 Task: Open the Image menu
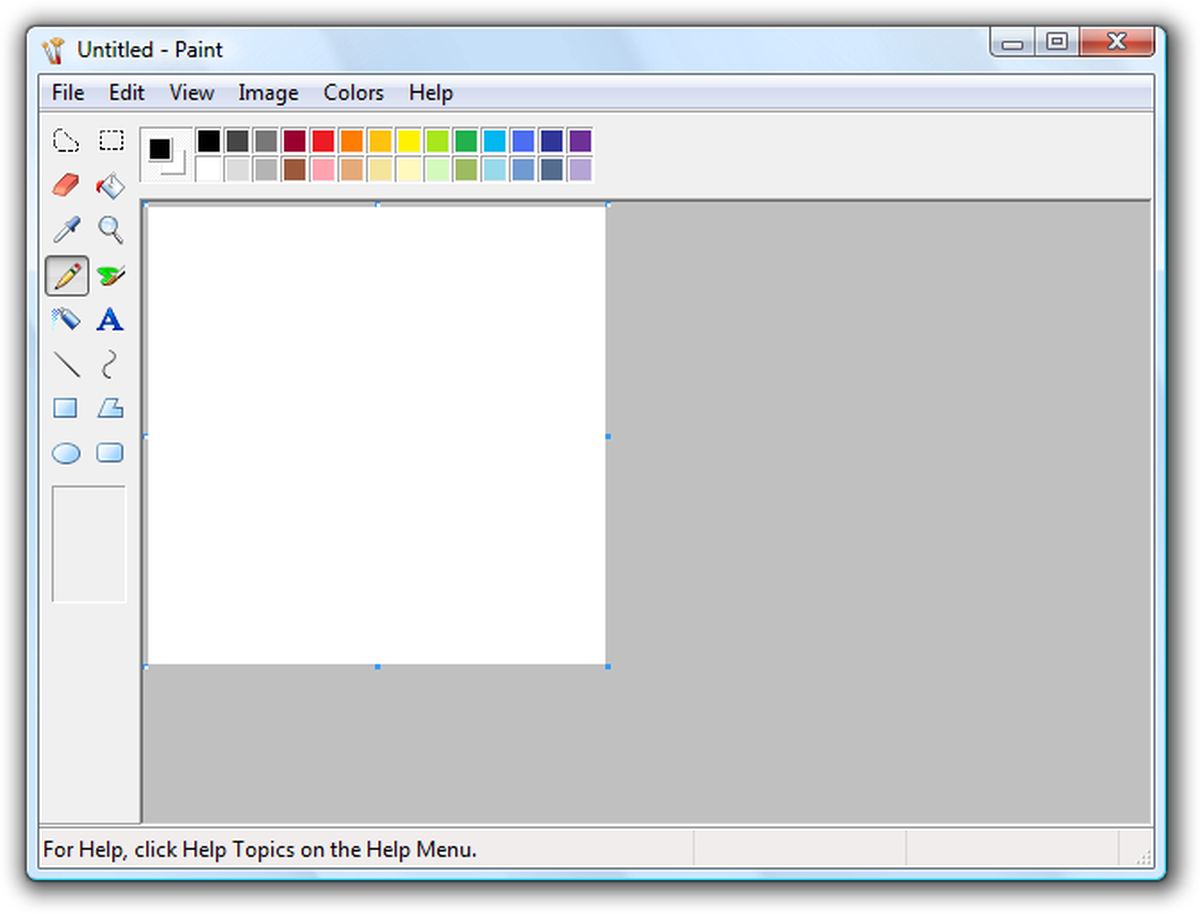(x=267, y=92)
